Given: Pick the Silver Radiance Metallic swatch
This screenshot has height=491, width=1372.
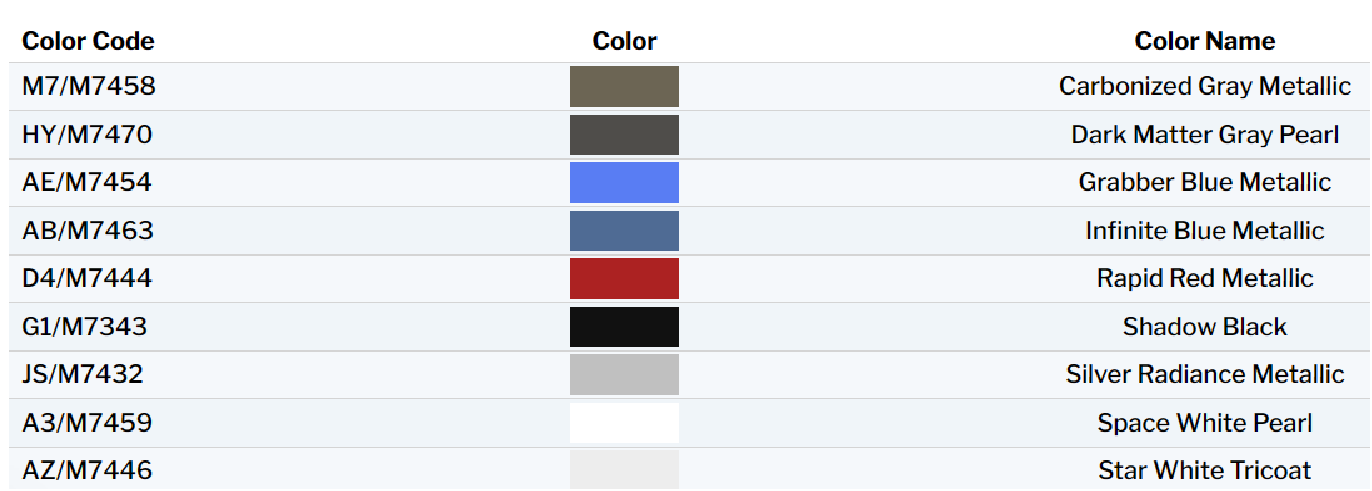Looking at the screenshot, I should (x=624, y=374).
